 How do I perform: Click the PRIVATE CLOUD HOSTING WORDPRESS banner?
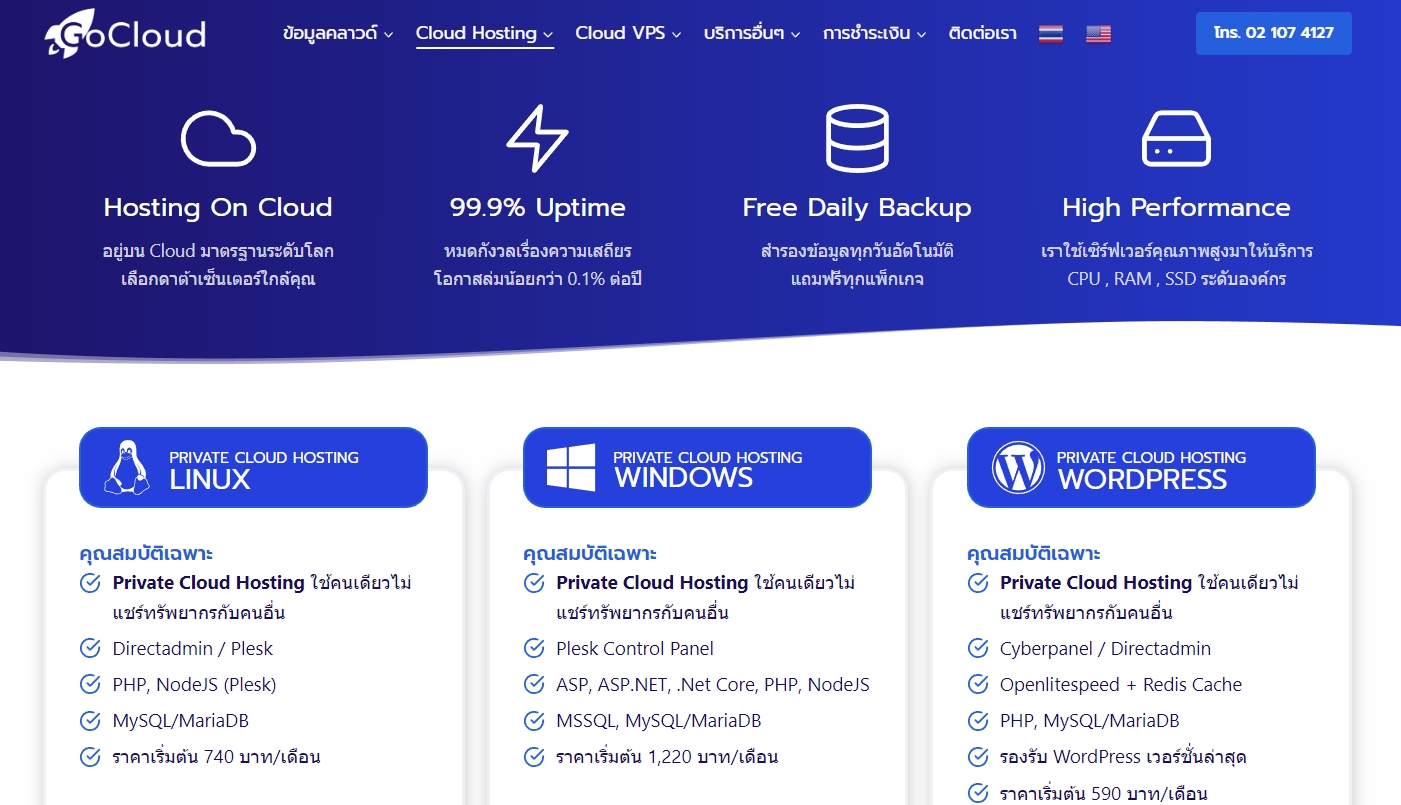[x=1141, y=467]
